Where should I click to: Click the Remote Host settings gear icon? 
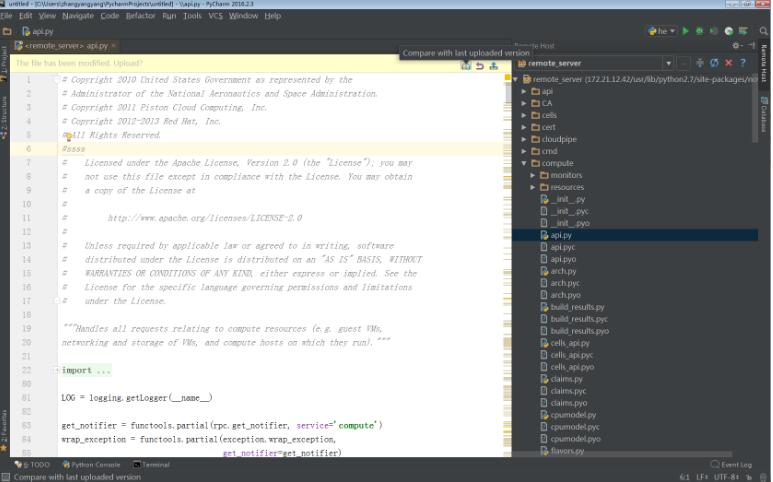(736, 45)
